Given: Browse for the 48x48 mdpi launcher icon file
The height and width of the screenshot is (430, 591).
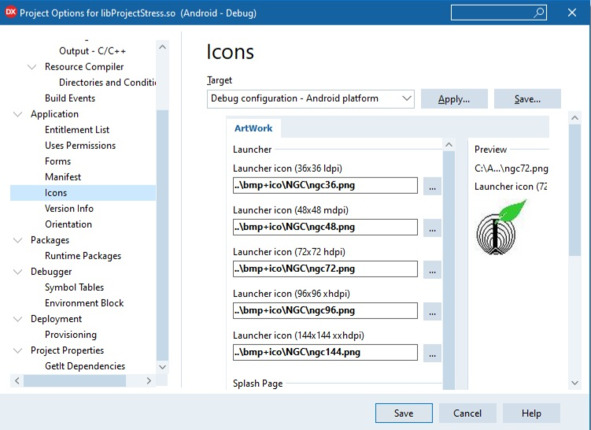Looking at the screenshot, I should pos(432,228).
